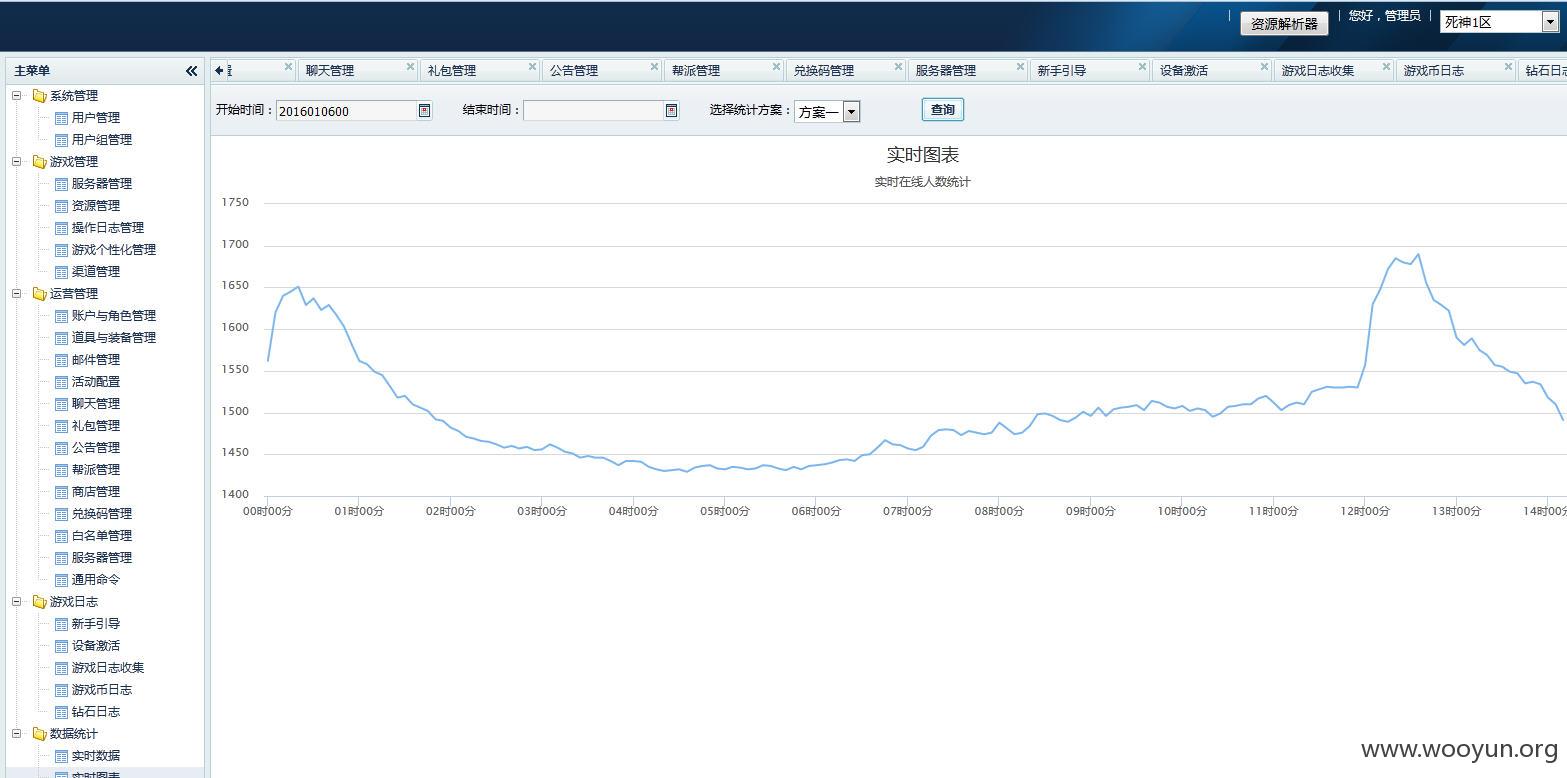Switch to the 游戏日志收集 tab
The image size is (1567, 778).
[x=1318, y=71]
